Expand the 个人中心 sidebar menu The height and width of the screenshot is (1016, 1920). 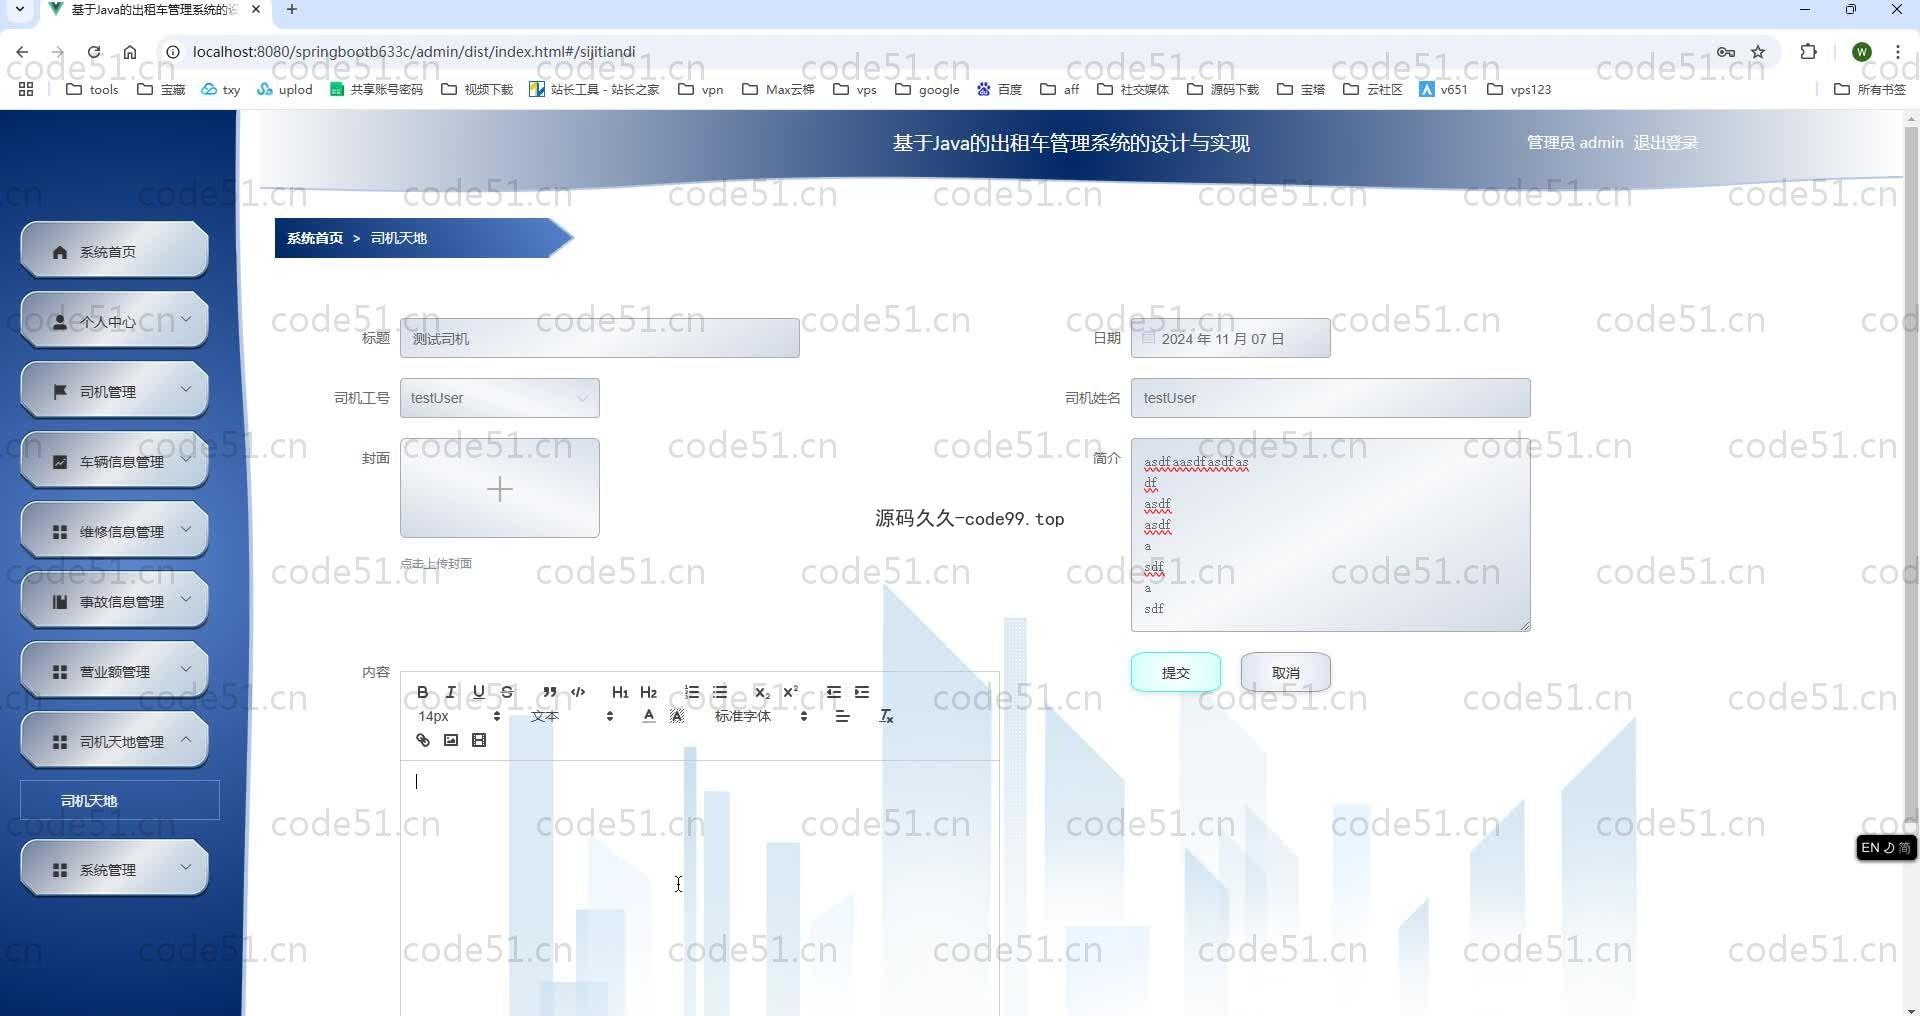(x=114, y=321)
